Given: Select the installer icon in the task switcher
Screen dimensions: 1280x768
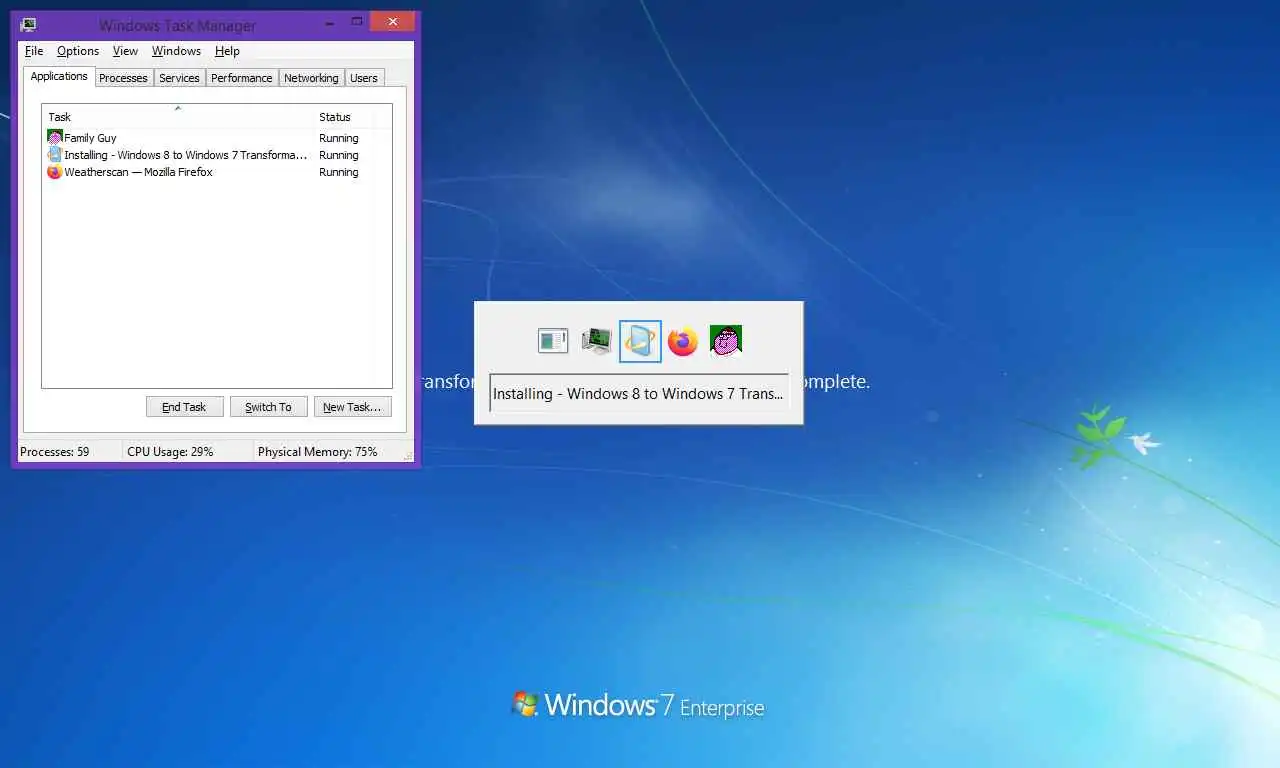Looking at the screenshot, I should pos(640,341).
